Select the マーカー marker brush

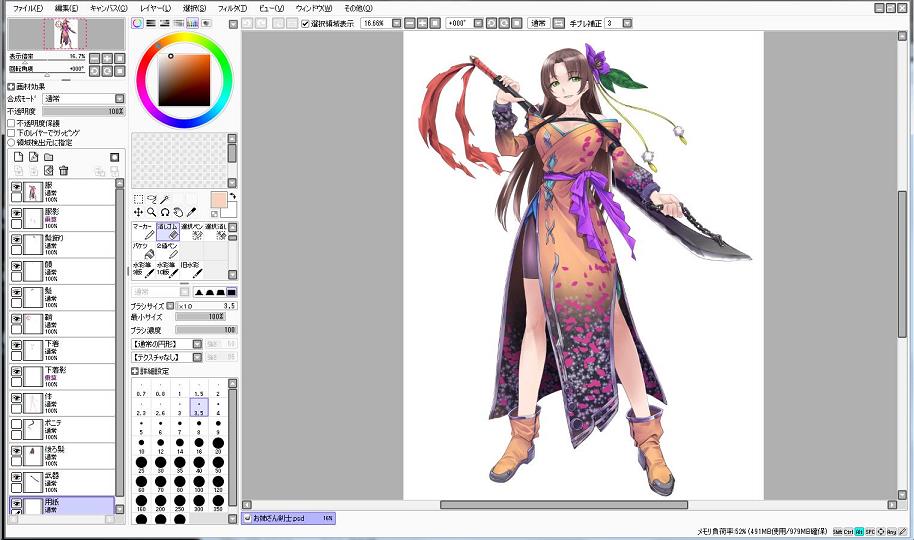pos(143,231)
